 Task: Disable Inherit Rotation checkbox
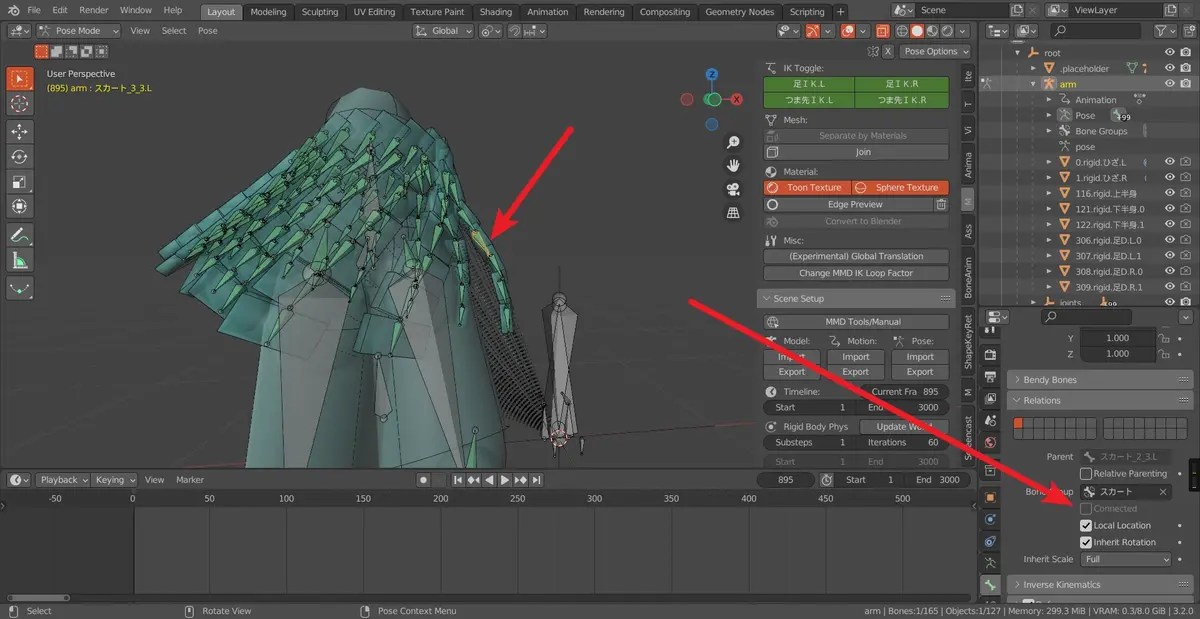1086,542
